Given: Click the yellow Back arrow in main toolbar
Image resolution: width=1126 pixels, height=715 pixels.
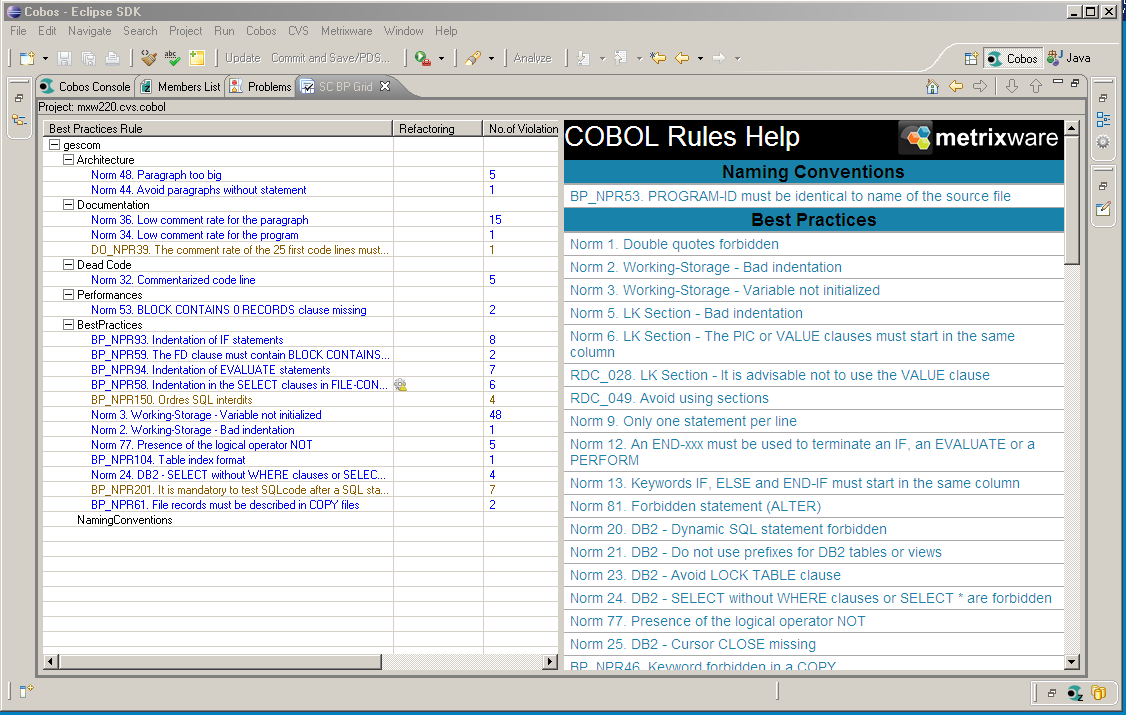Looking at the screenshot, I should (682, 58).
